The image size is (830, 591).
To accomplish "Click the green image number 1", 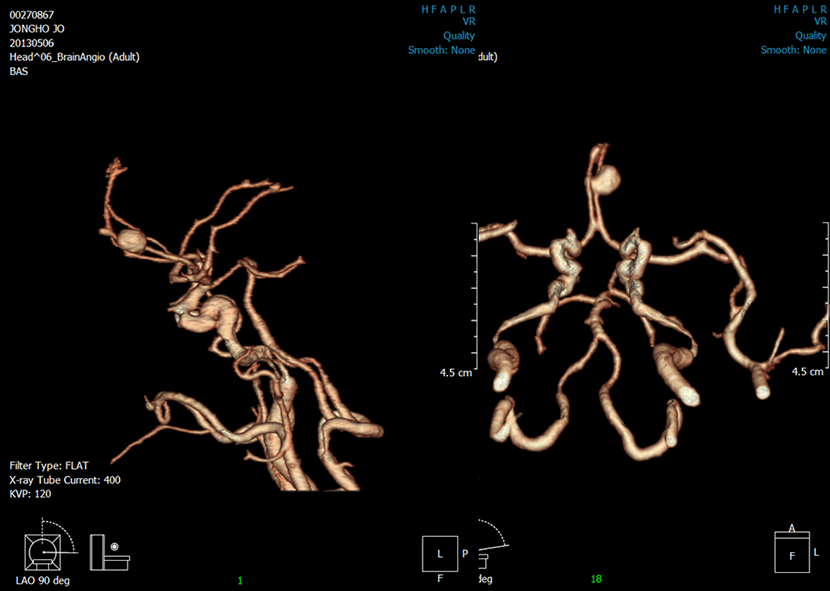I will (x=239, y=580).
